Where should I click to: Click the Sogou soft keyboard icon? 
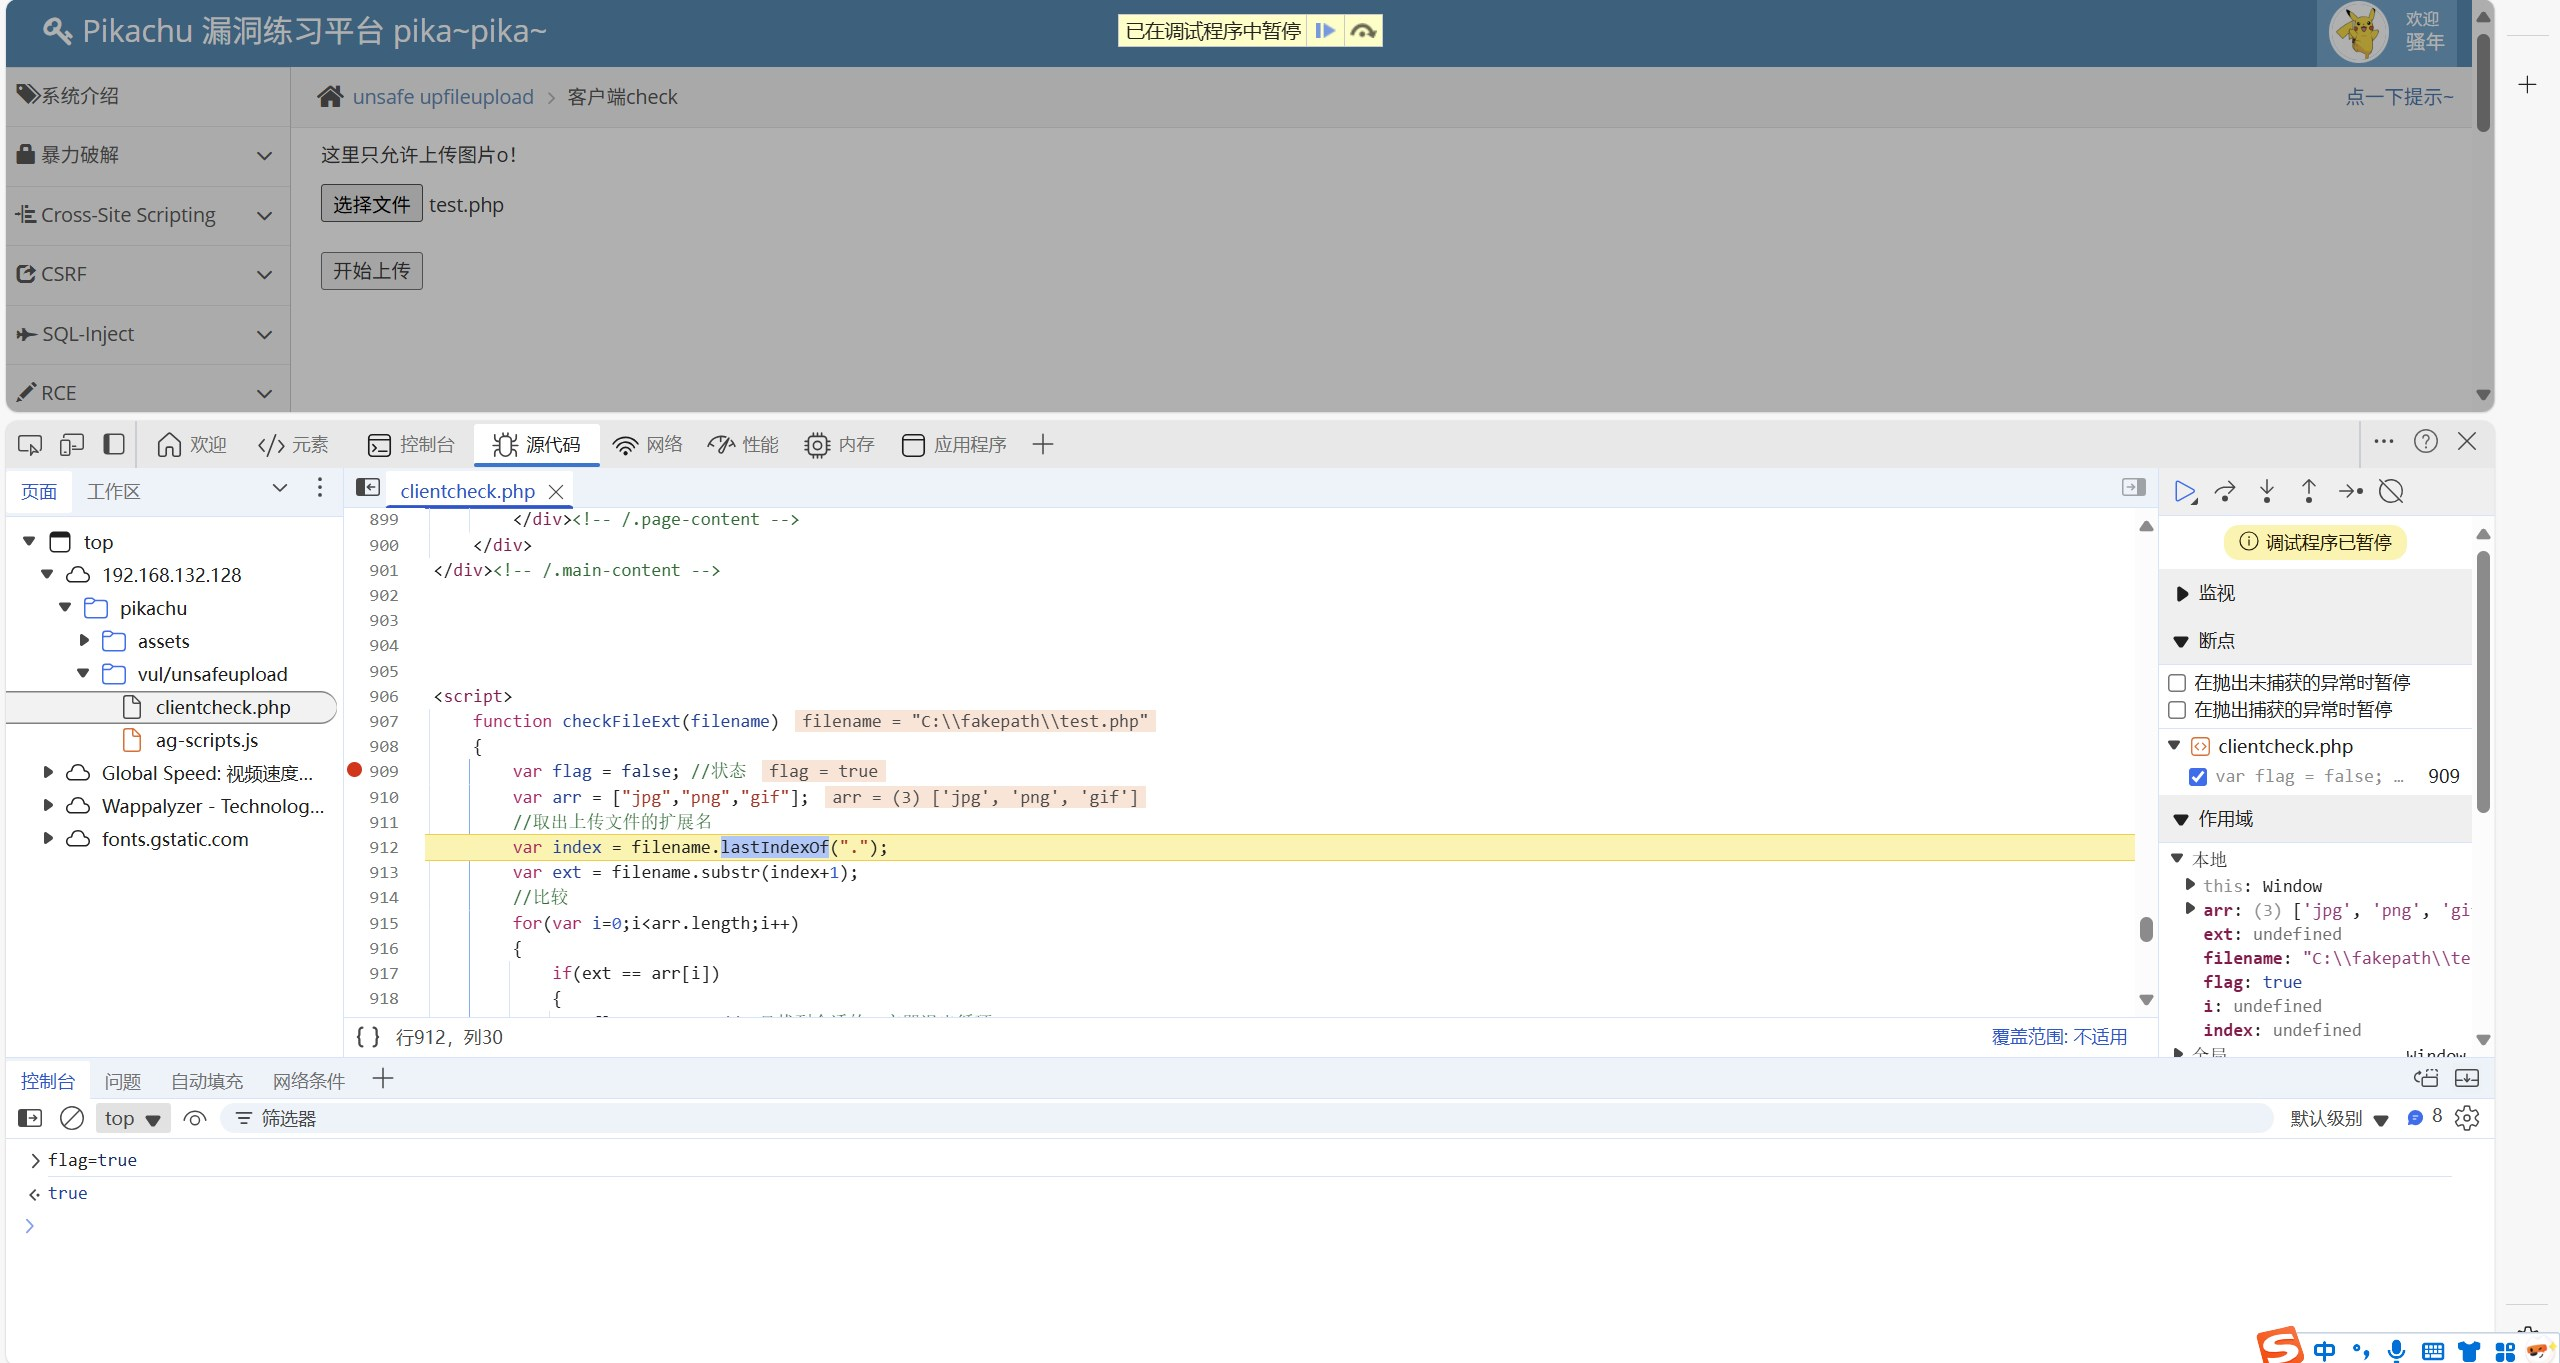[2432, 1351]
